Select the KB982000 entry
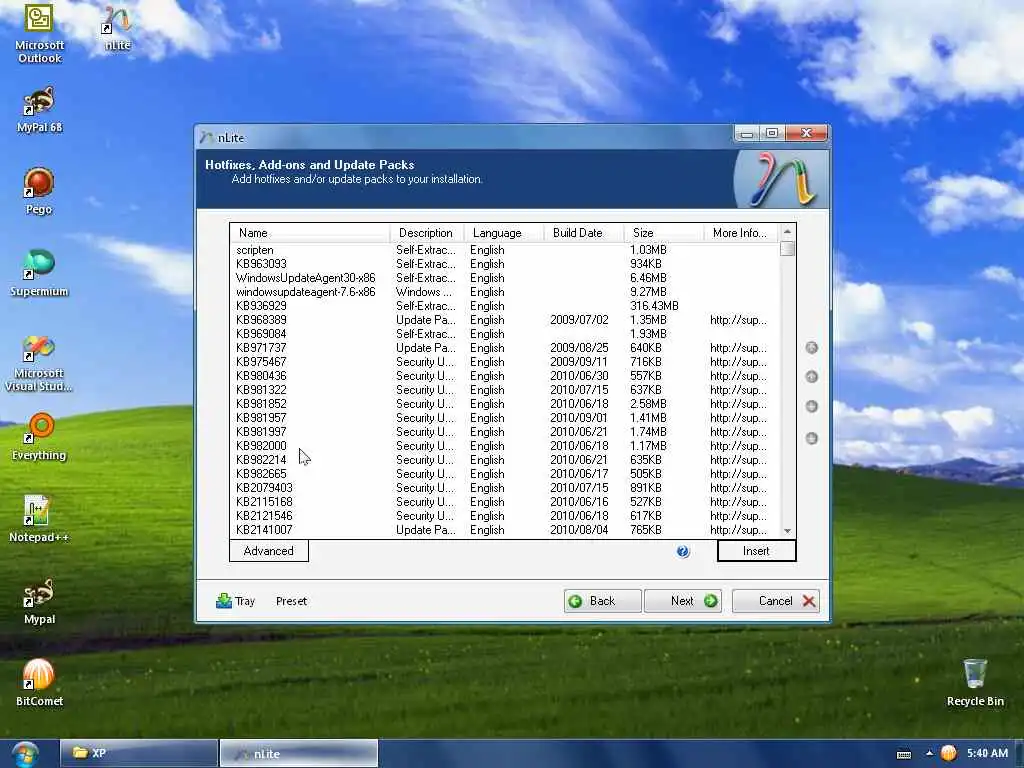1024x768 pixels. [x=505, y=446]
